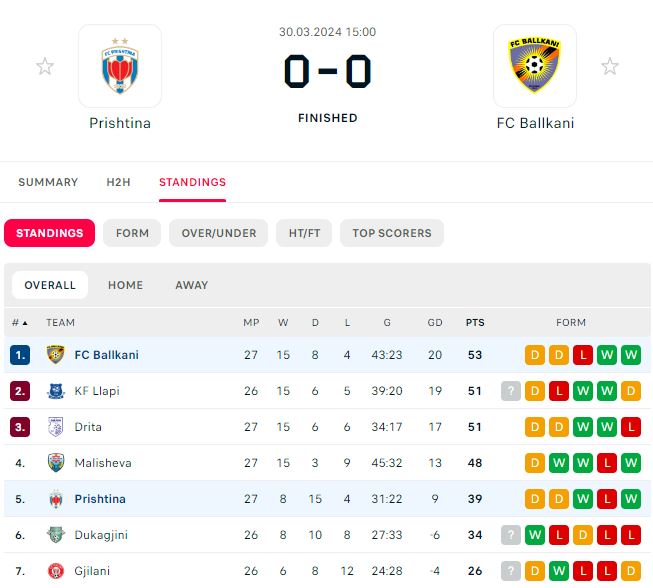Click the Malisheva team logo in table

tap(56, 463)
